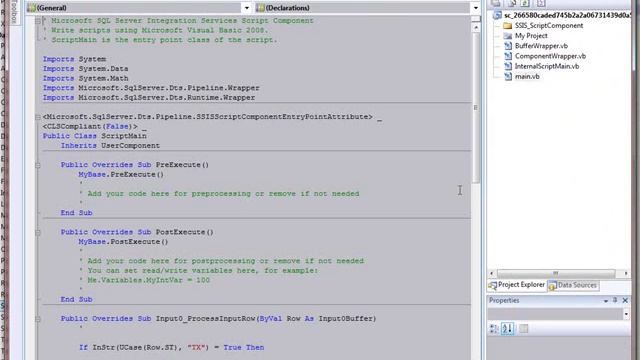Screen dimensions: 640x360
Task: Click 'Imports System.Math' line
Action: [x=85, y=78]
